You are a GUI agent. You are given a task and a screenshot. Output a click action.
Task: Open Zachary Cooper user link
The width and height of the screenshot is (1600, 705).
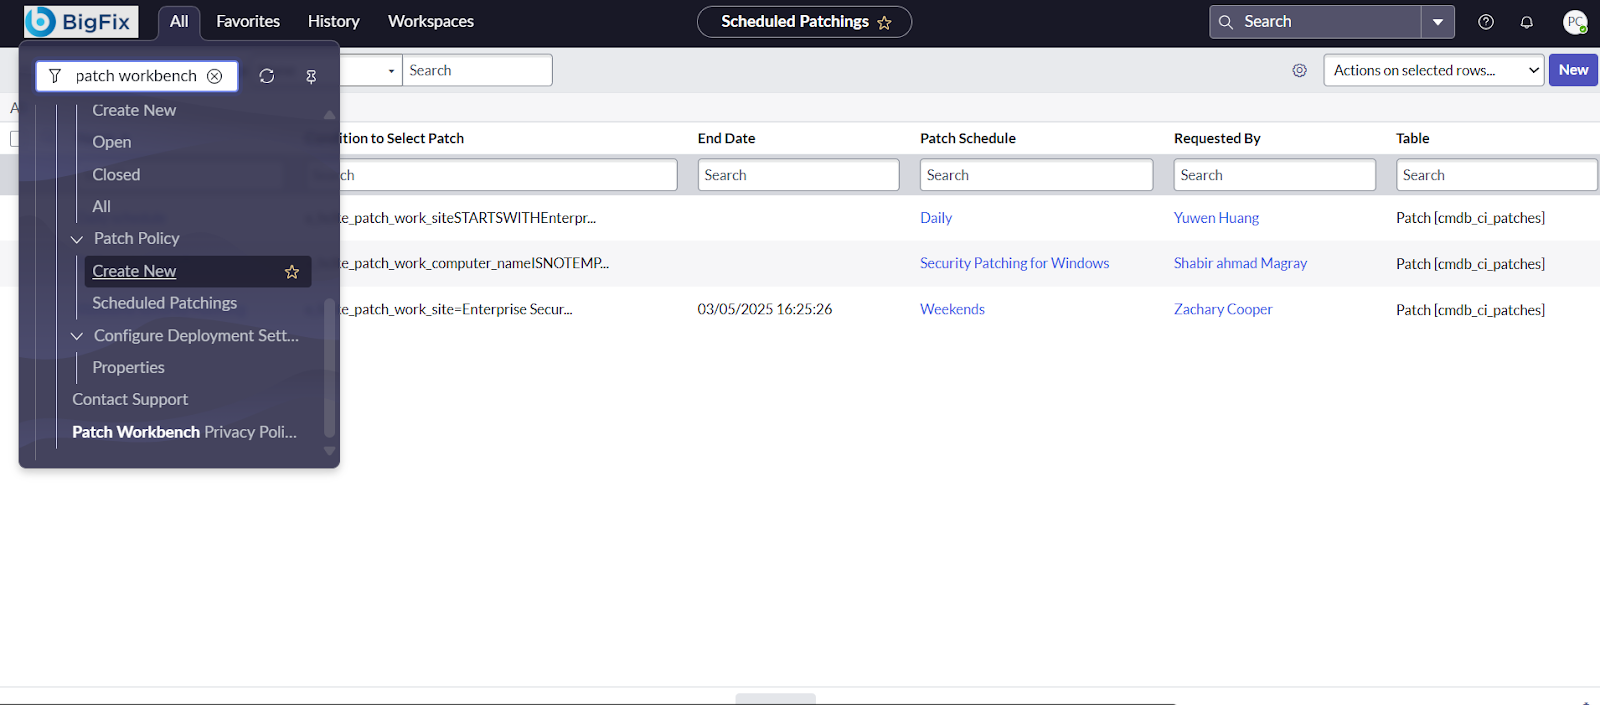pos(1223,309)
